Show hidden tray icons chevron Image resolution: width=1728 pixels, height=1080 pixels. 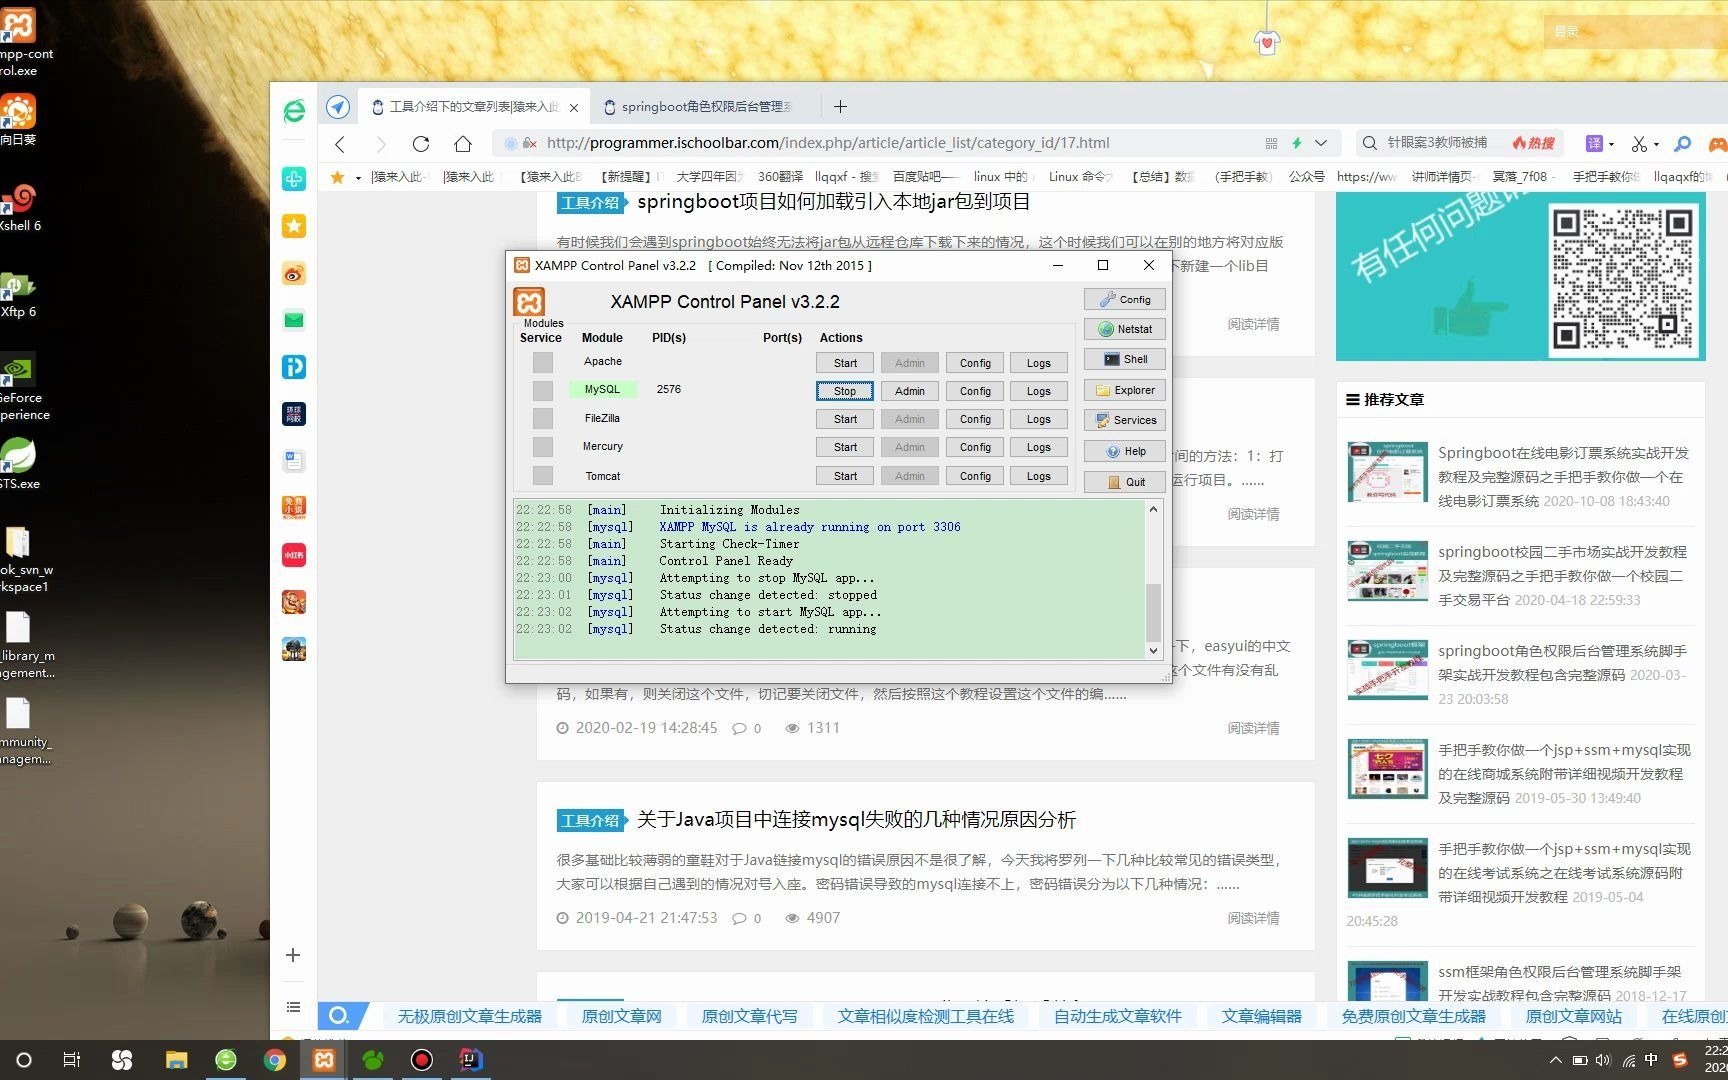tap(1555, 1060)
